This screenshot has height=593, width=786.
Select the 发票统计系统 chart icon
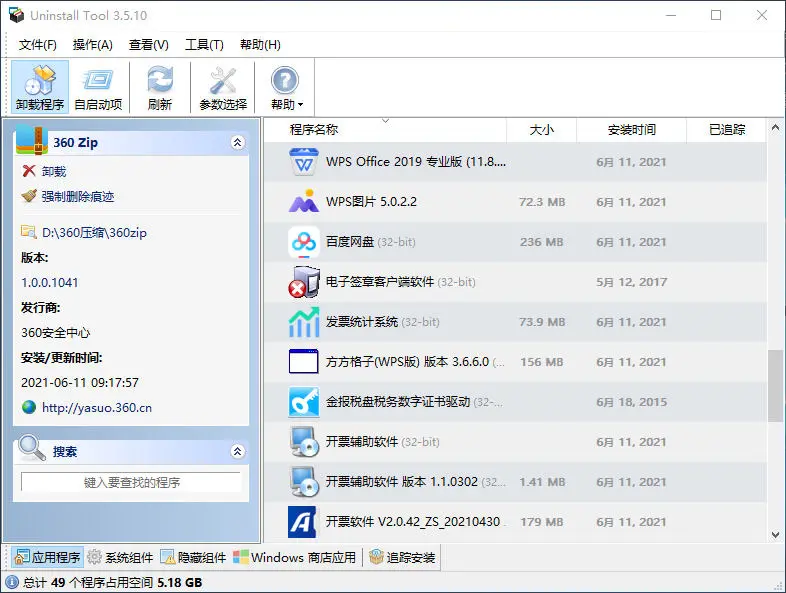(304, 322)
